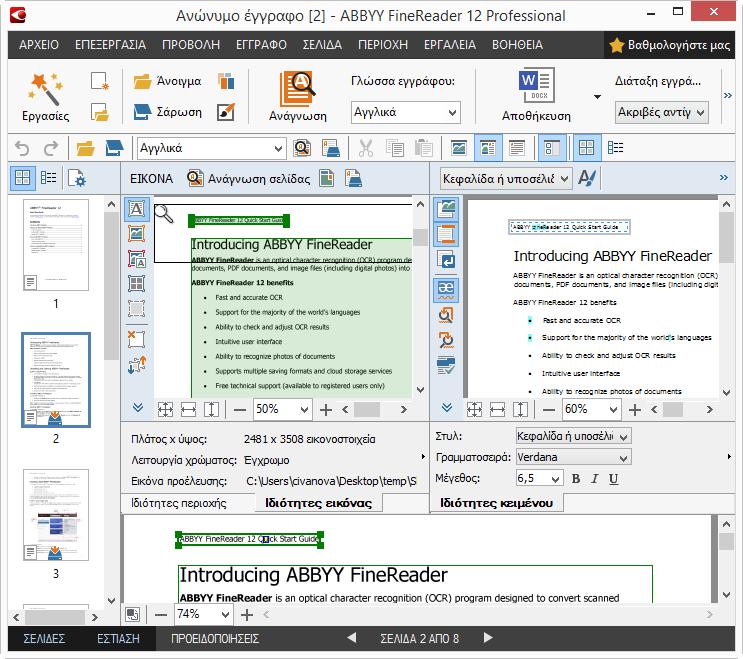Open the Ακριβές αντίγ layout dropdown
This screenshot has width=743, height=659.
(661, 113)
